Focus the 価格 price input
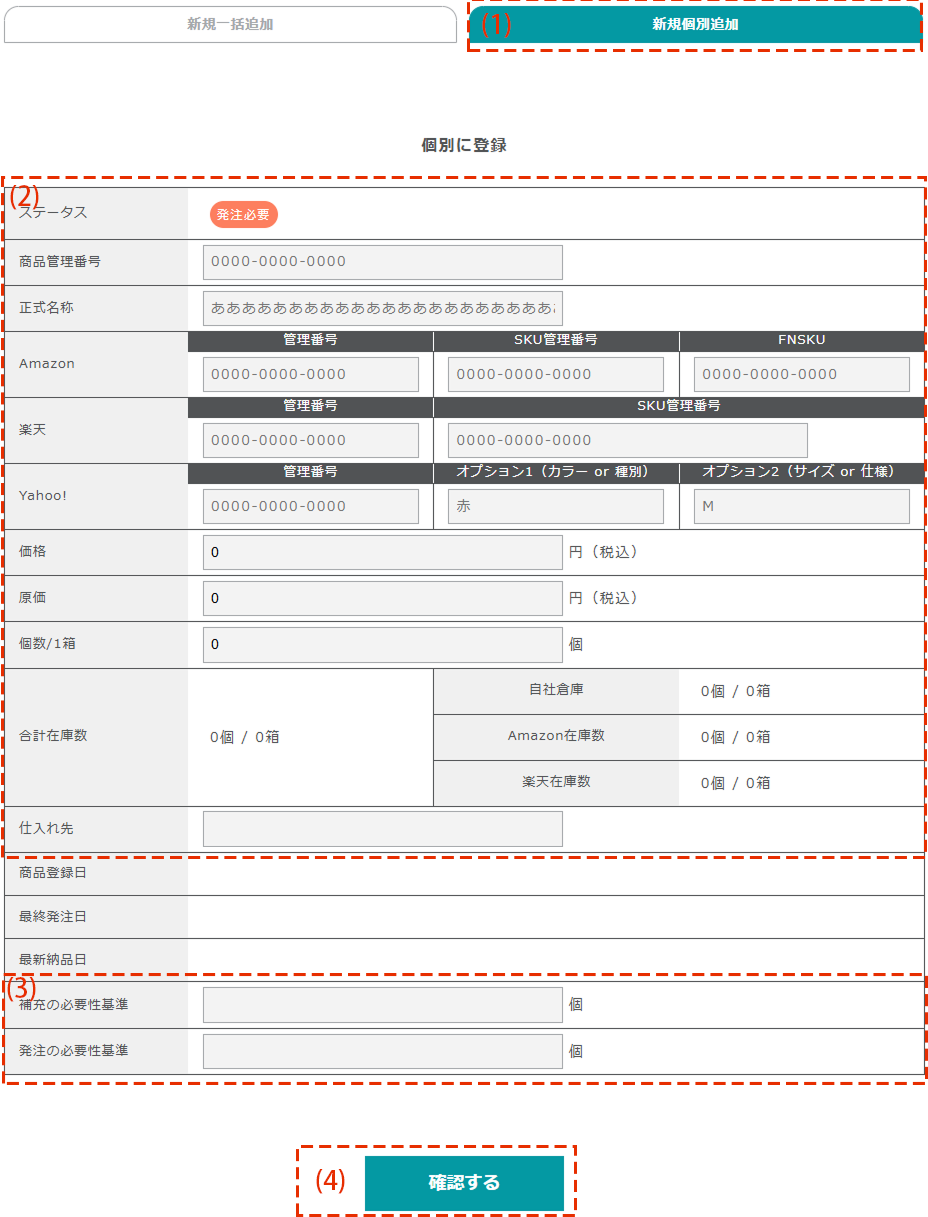Screen dimensions: 928x1217 click(382, 552)
